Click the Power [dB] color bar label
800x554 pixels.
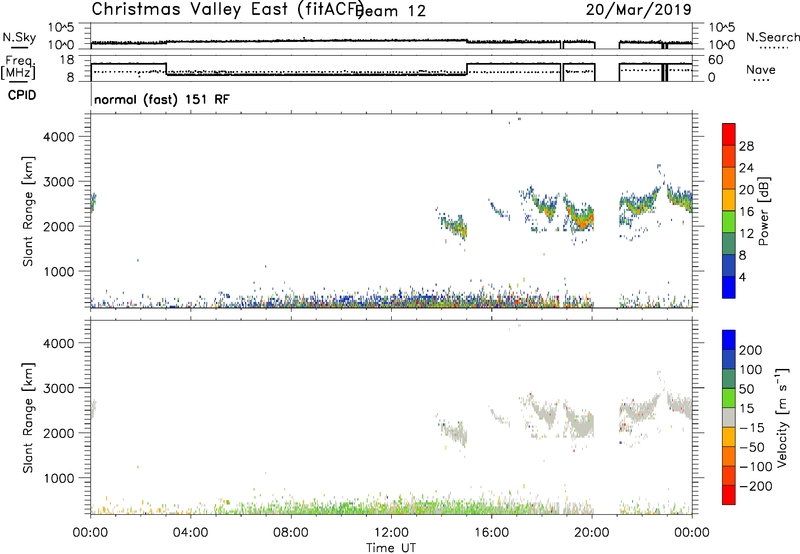(x=763, y=211)
